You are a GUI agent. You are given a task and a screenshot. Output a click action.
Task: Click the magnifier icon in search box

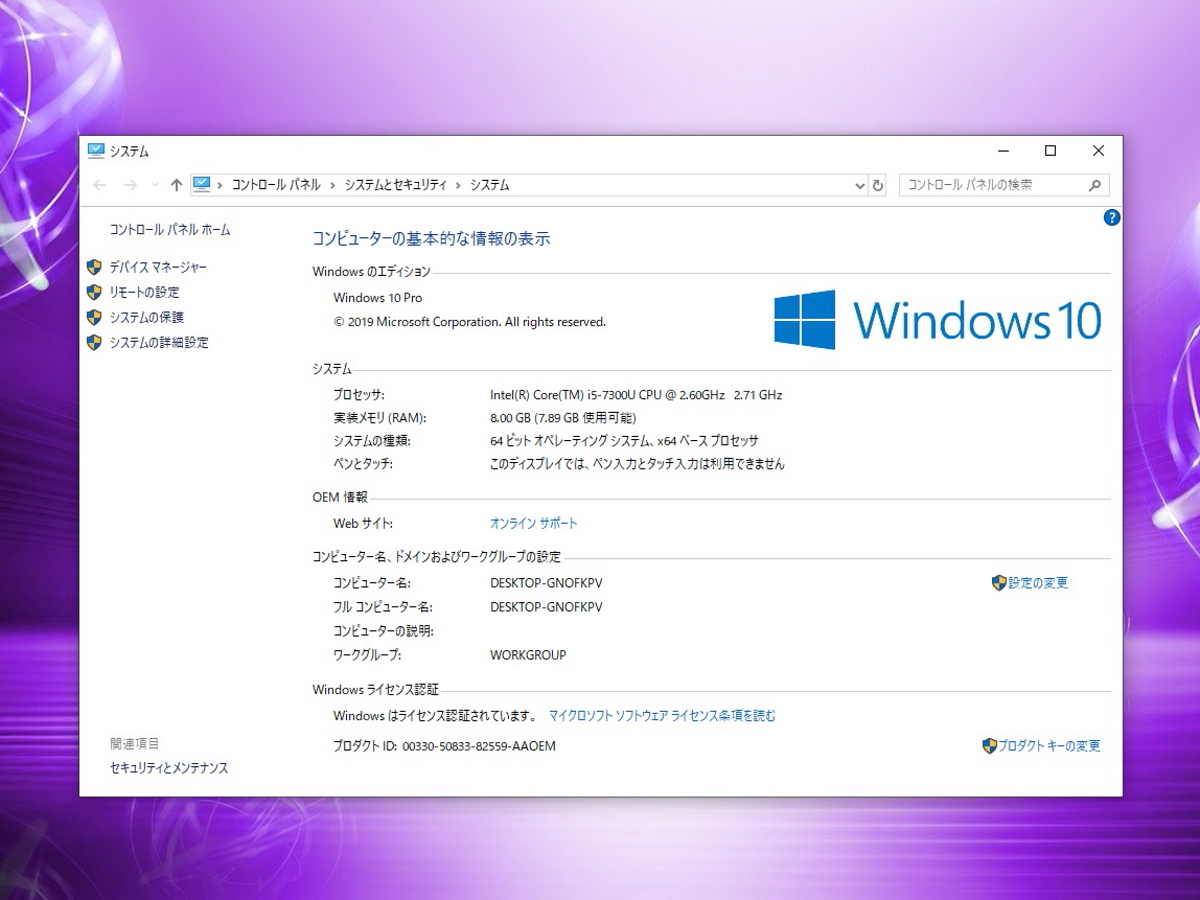[x=1095, y=185]
